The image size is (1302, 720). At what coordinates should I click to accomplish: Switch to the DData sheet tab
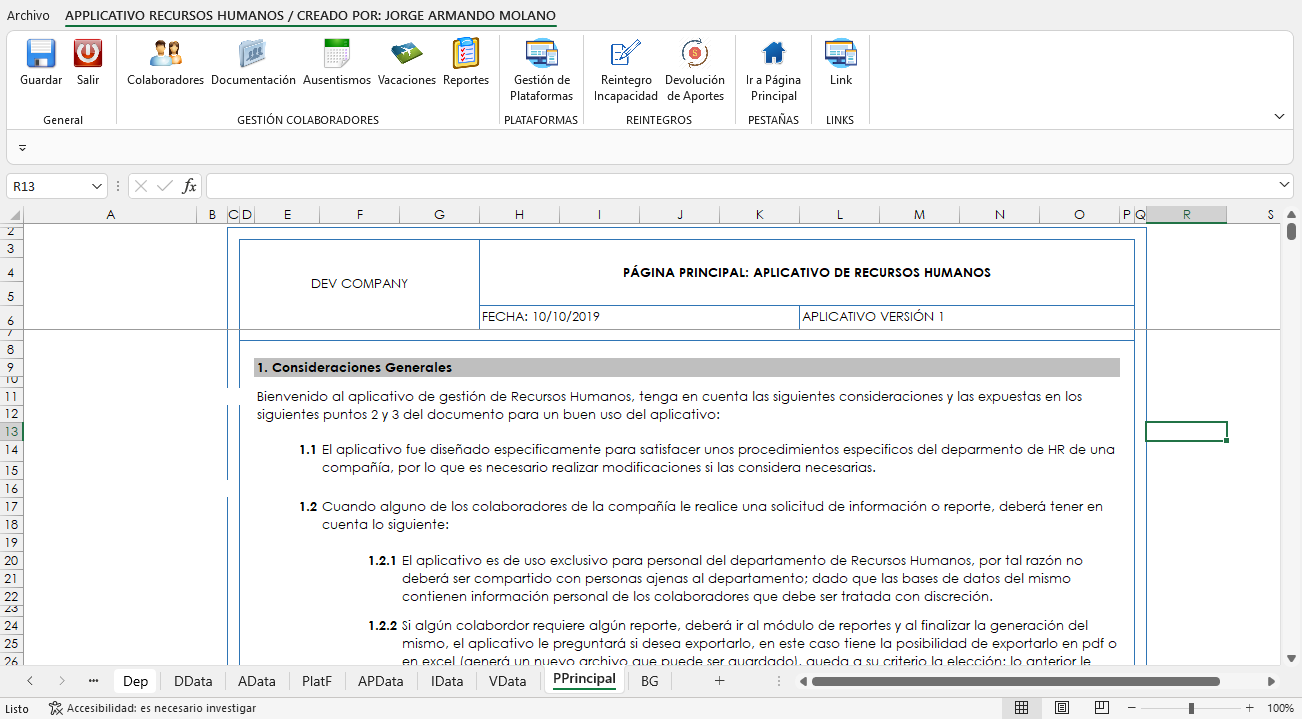[193, 681]
